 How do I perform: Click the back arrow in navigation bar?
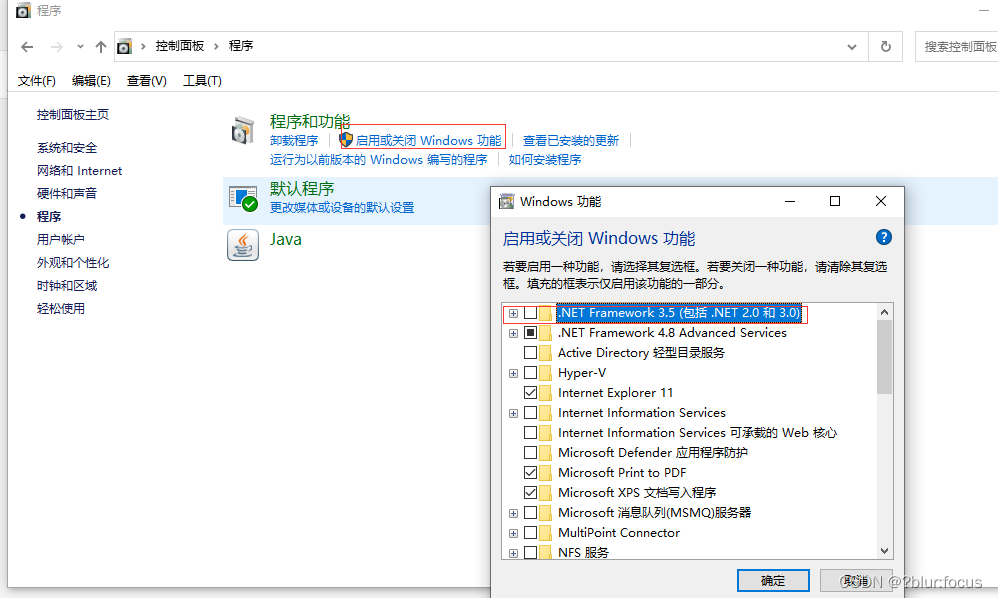[27, 47]
